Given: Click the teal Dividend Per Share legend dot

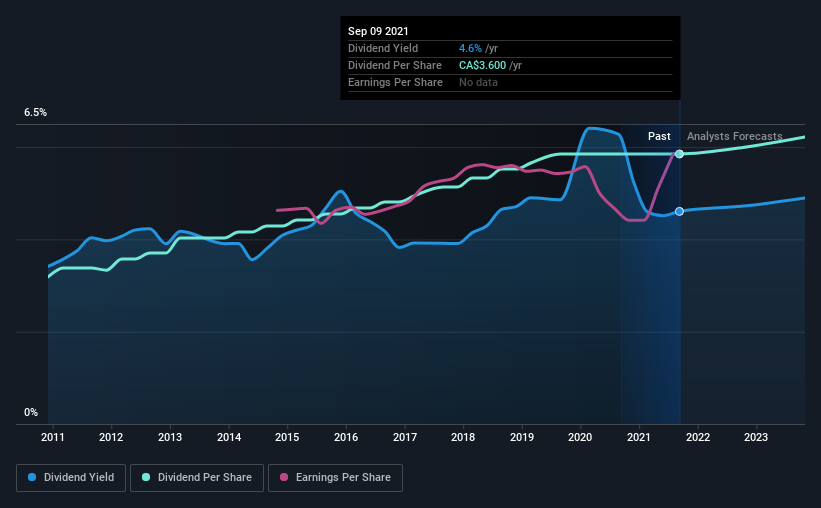Looking at the screenshot, I should (x=146, y=477).
